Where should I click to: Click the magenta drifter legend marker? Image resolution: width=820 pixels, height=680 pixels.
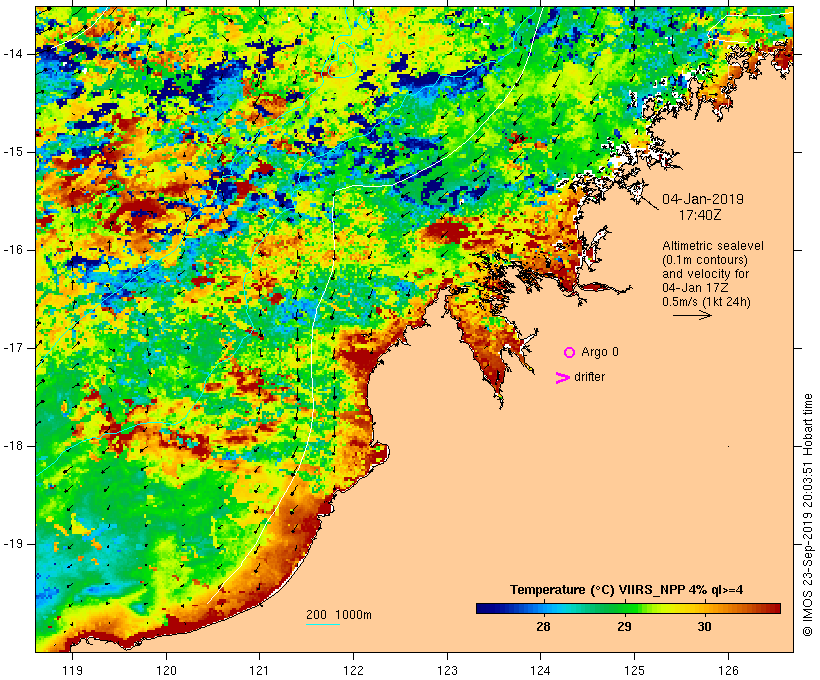[562, 378]
